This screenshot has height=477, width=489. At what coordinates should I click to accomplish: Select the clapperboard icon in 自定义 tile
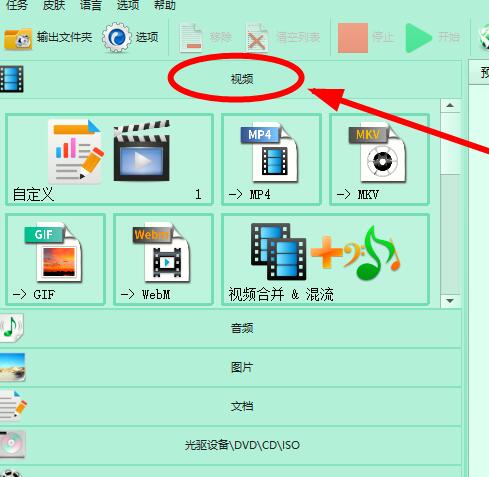[x=142, y=151]
